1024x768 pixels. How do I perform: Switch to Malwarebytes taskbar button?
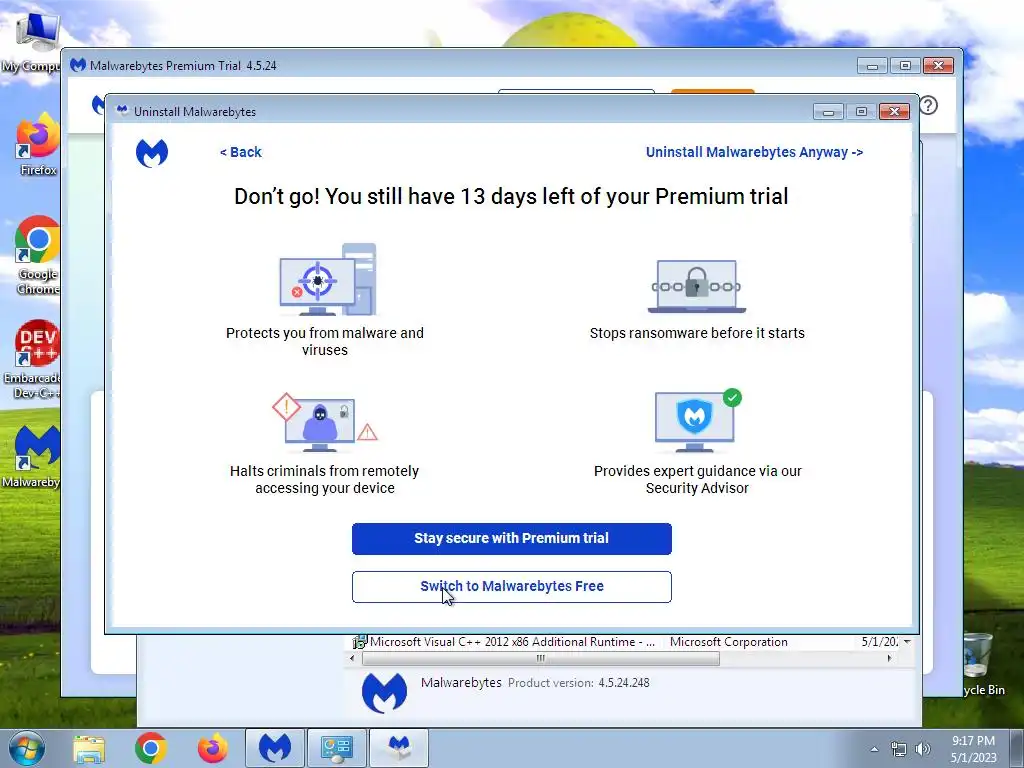[275, 748]
